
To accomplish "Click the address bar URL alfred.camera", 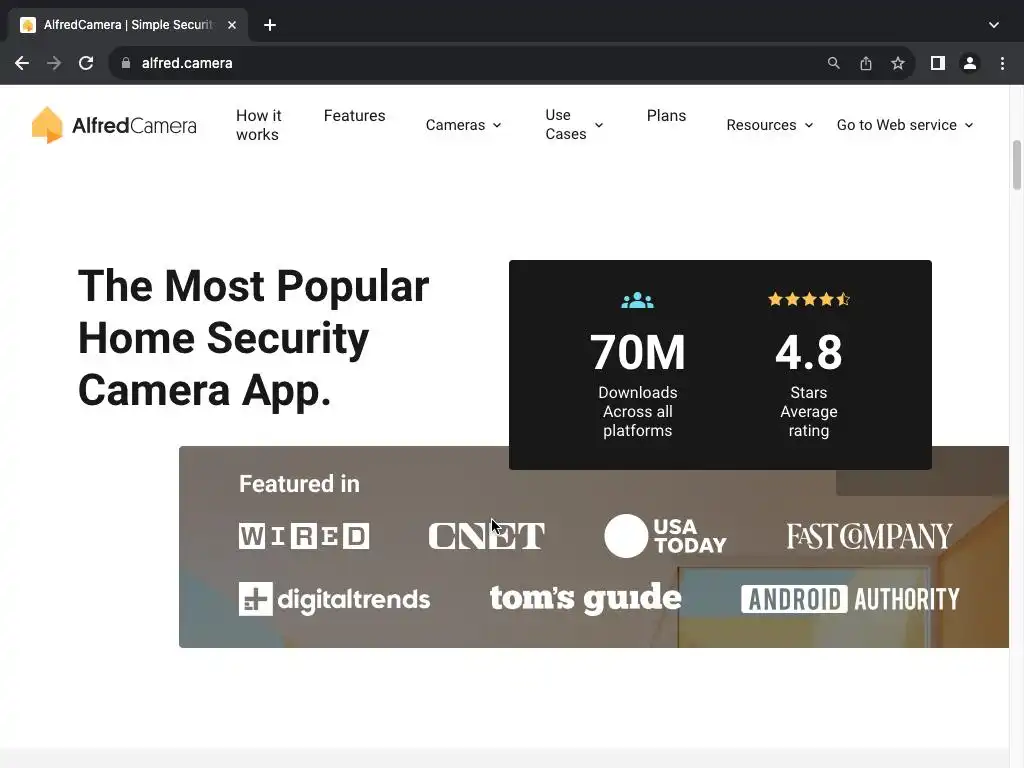I will pyautogui.click(x=187, y=63).
